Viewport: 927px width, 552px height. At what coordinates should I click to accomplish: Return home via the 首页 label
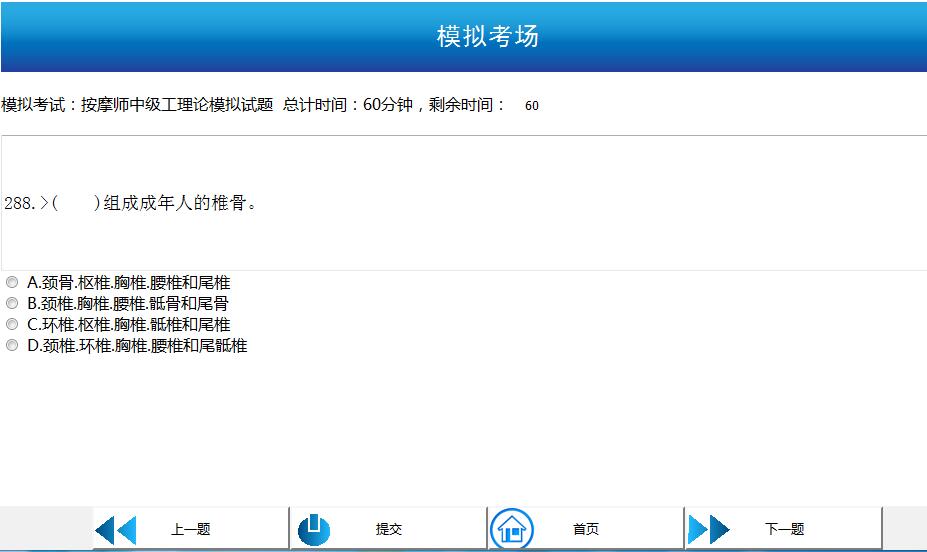coord(586,530)
